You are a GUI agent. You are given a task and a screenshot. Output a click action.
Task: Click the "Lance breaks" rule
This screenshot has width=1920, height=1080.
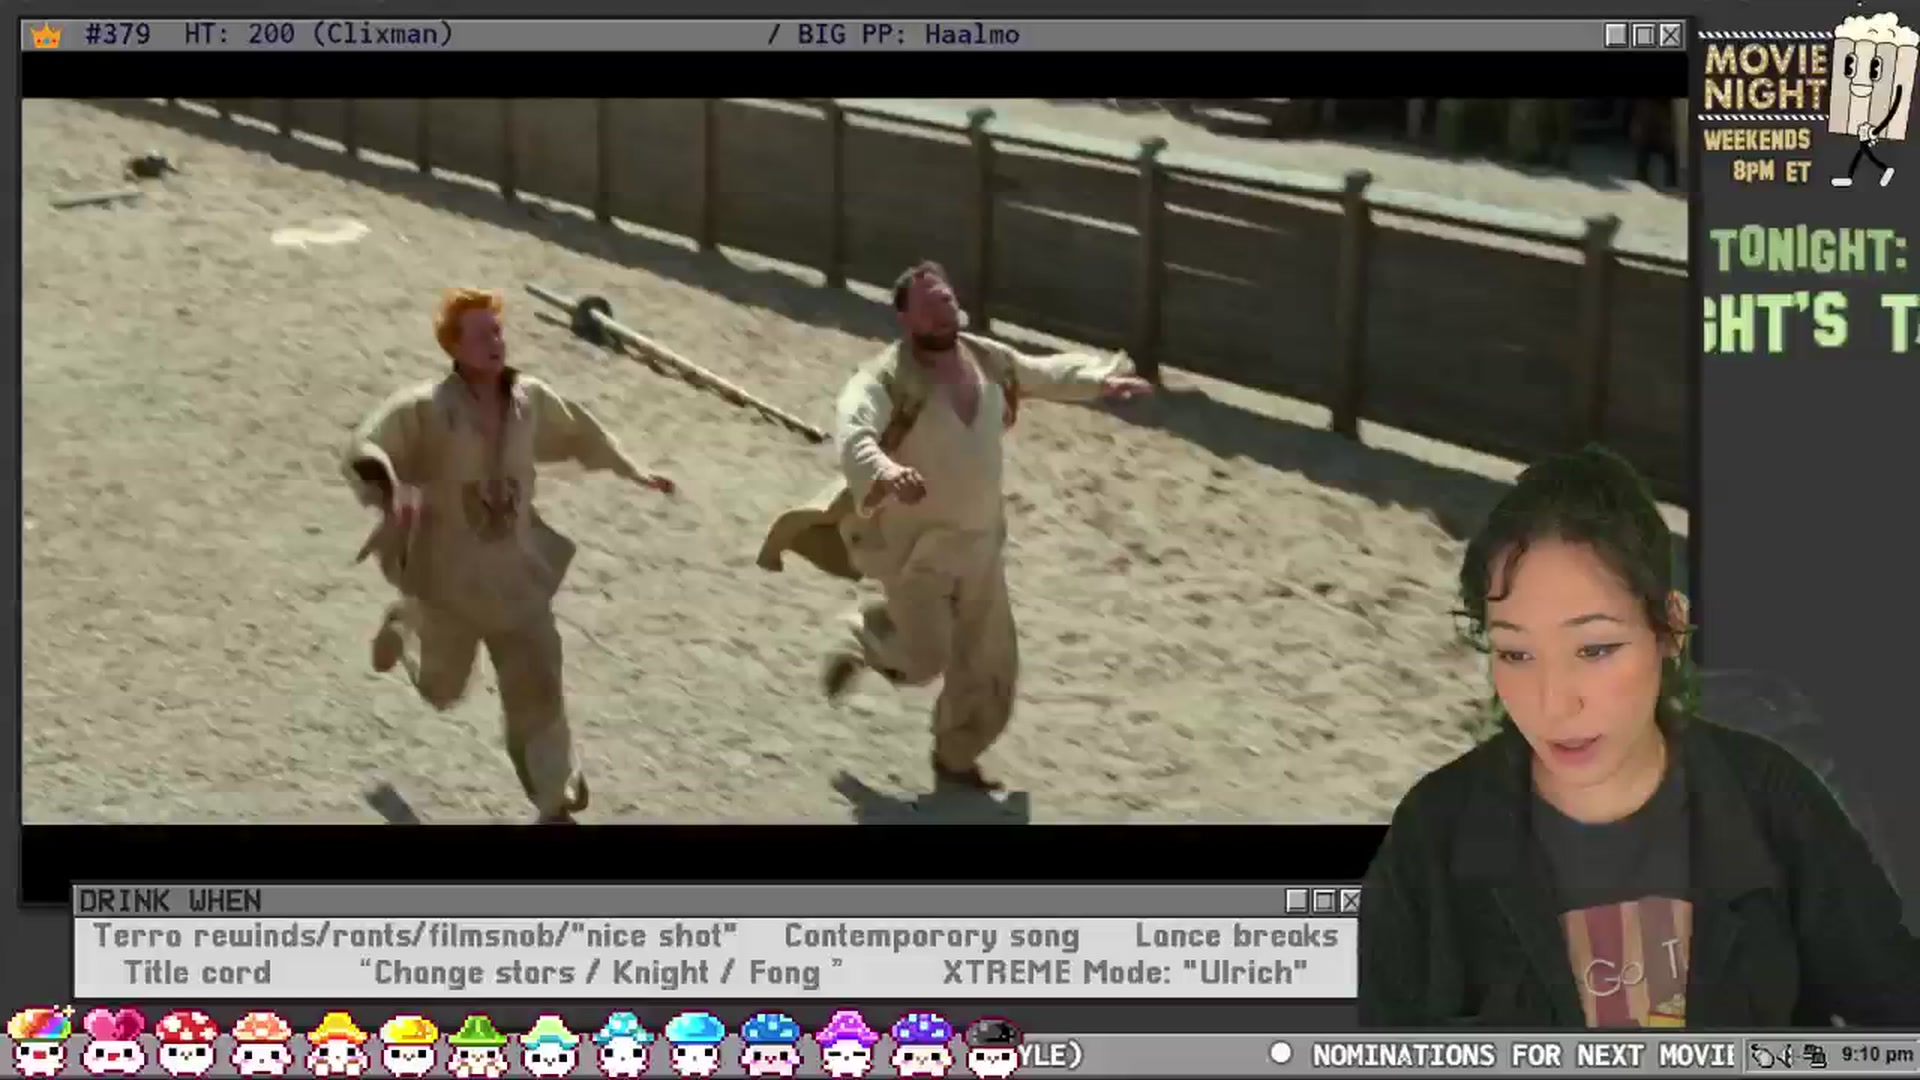pos(1236,936)
